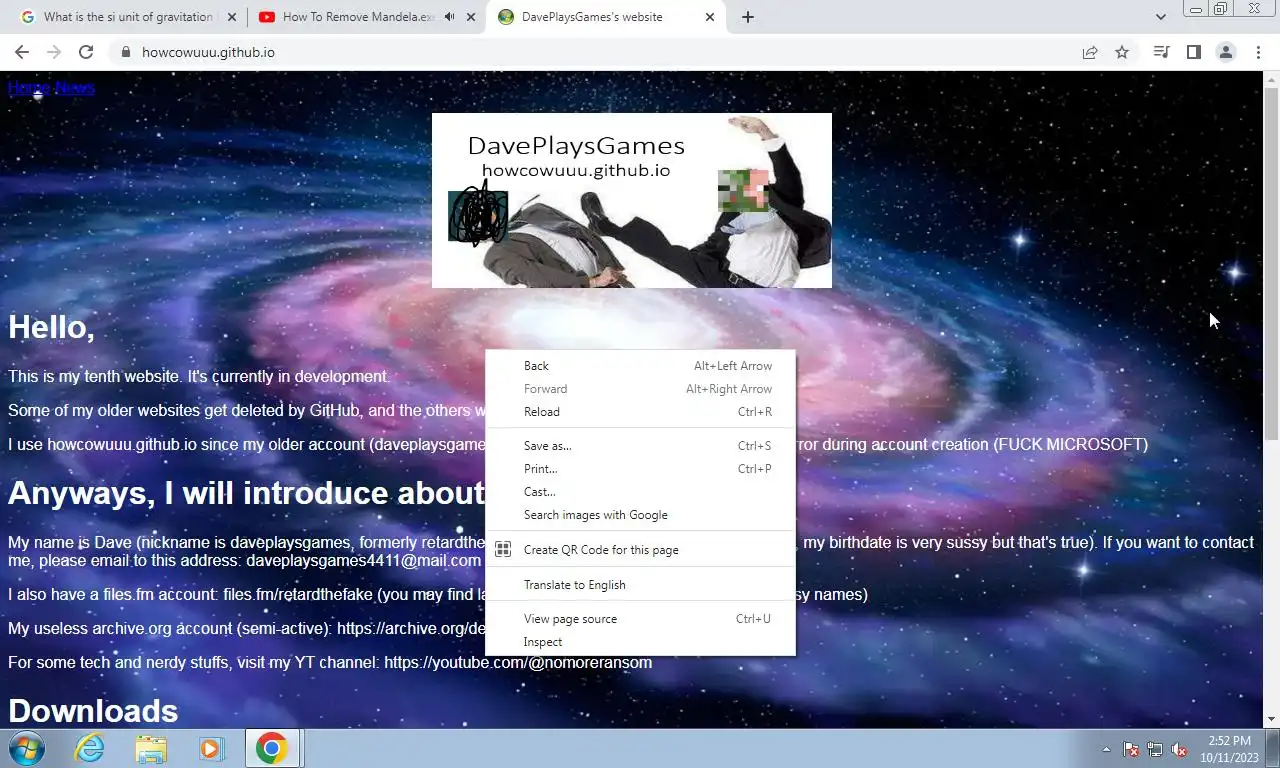Image resolution: width=1280 pixels, height=768 pixels.
Task: Click the browser Back arrow button
Action: (22, 52)
